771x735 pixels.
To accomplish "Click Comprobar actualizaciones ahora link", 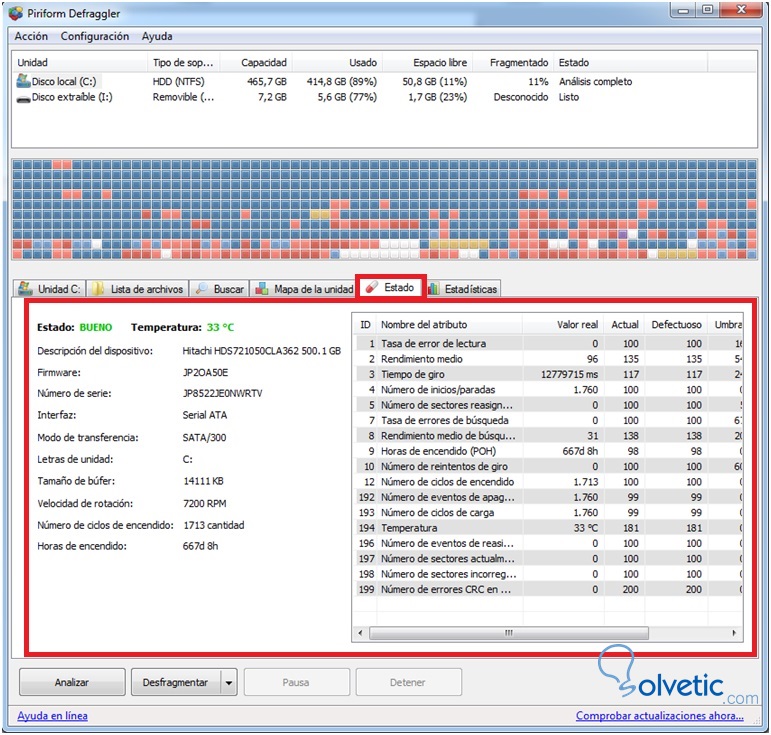I will coord(659,716).
